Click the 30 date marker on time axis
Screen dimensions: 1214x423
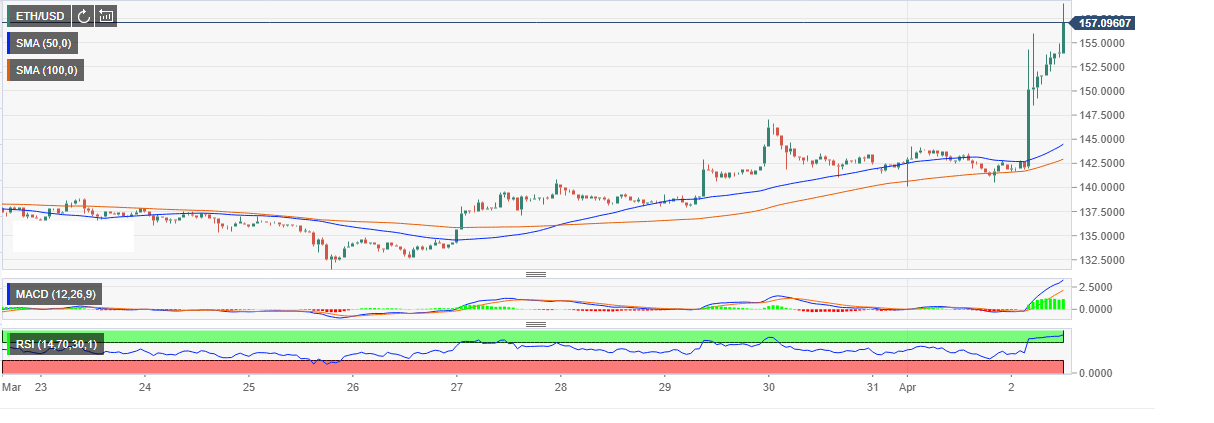click(x=768, y=386)
